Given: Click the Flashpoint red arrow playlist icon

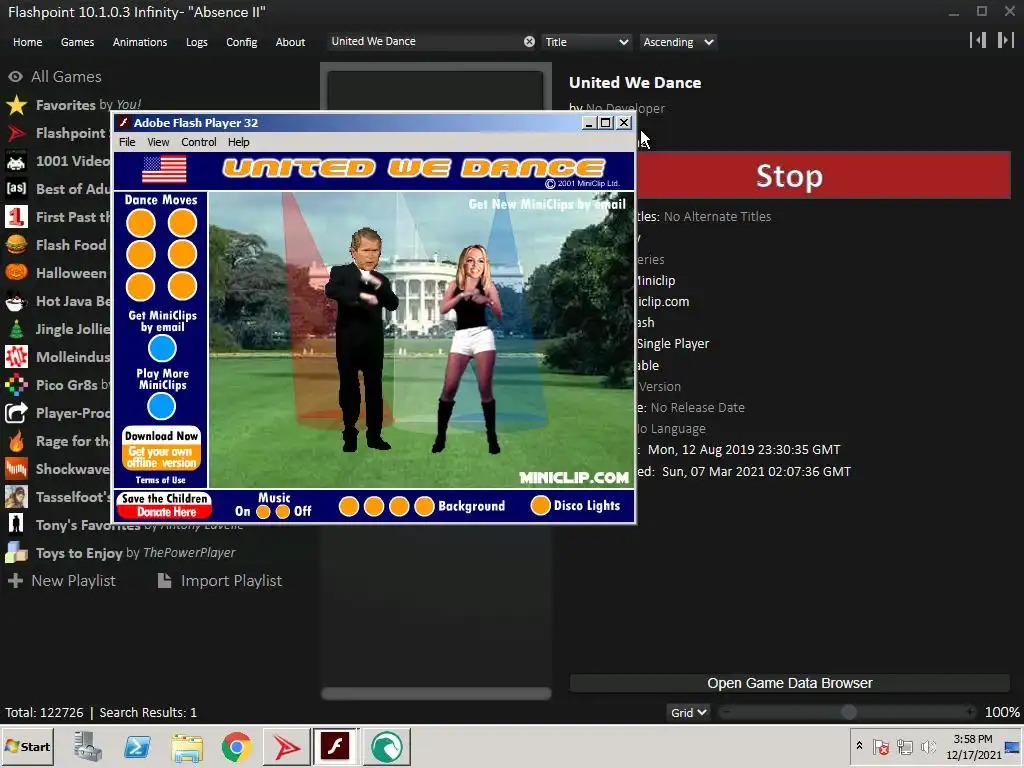Looking at the screenshot, I should point(16,133).
